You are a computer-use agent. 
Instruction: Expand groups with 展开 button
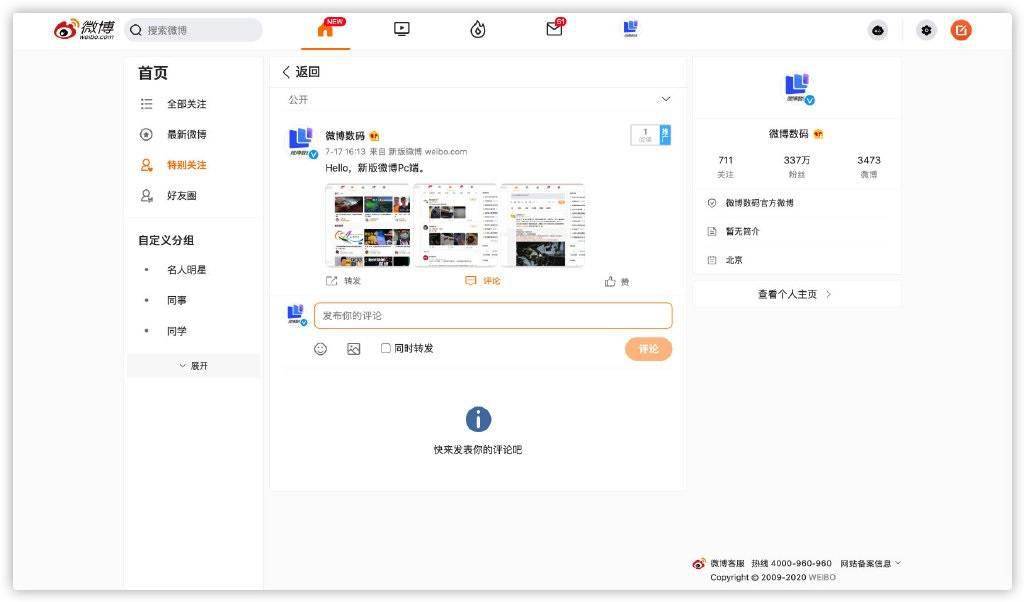[x=193, y=366]
